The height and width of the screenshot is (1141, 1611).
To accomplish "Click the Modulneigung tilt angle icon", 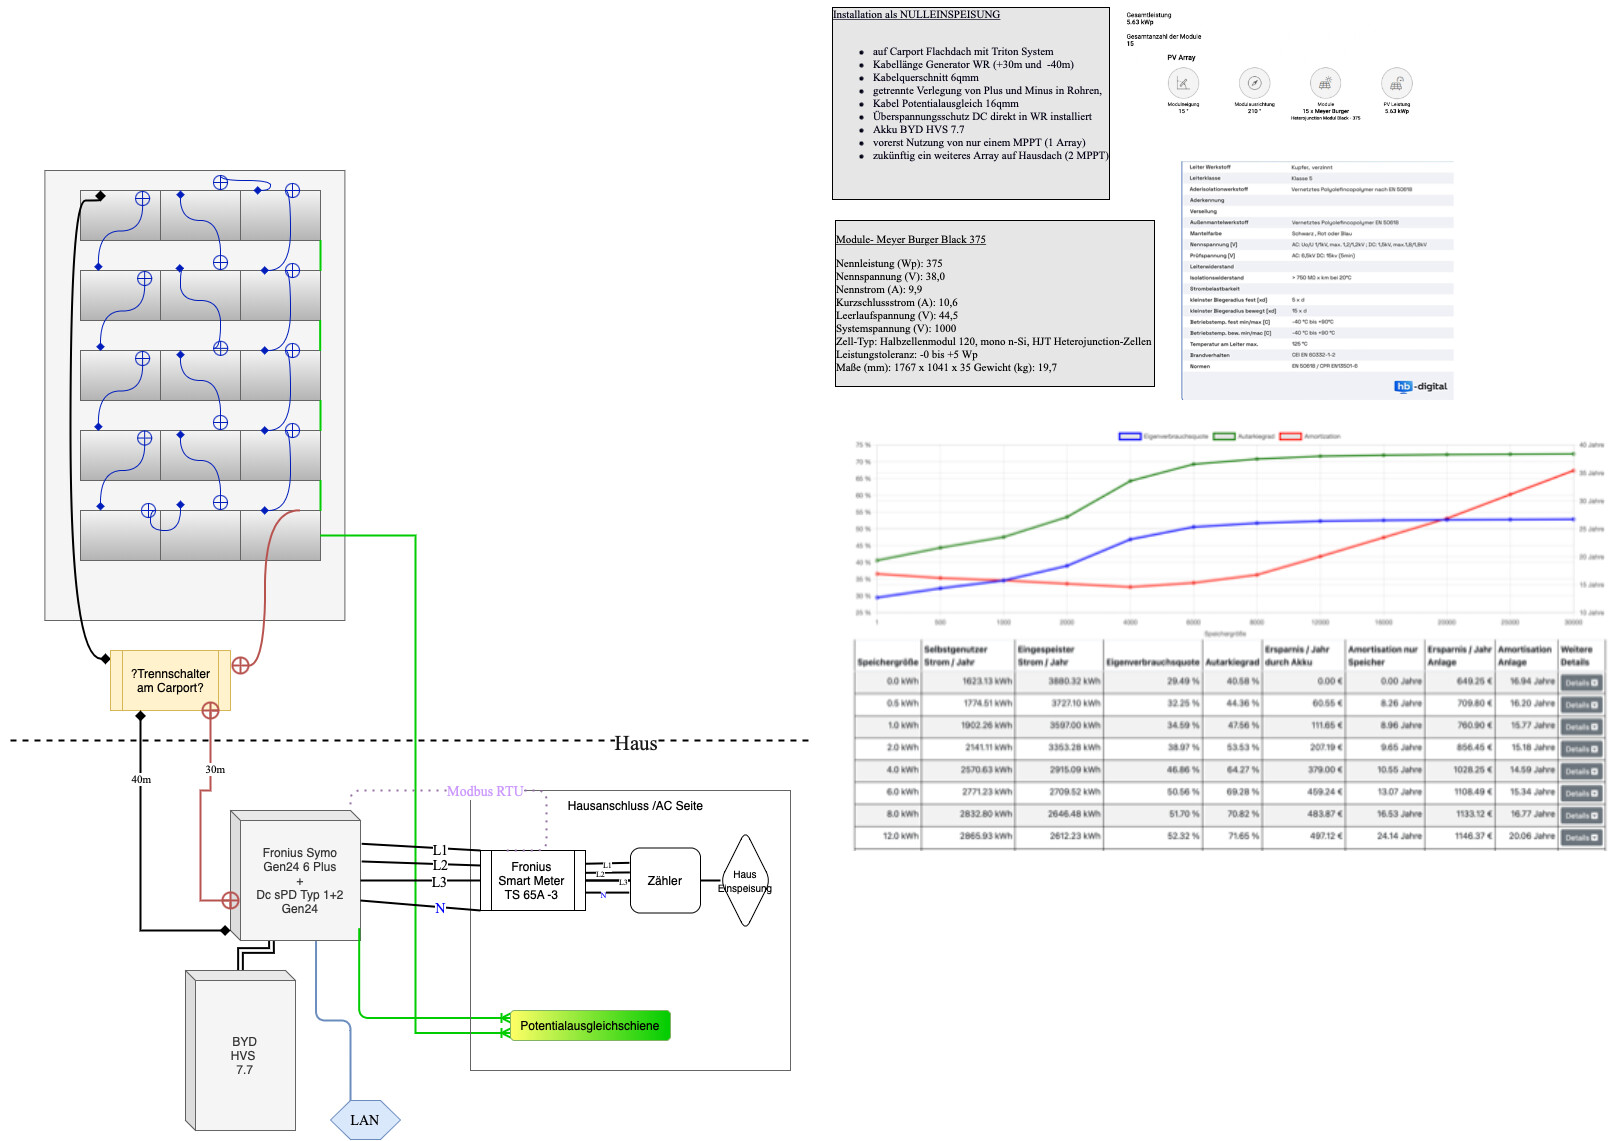I will pyautogui.click(x=1183, y=83).
